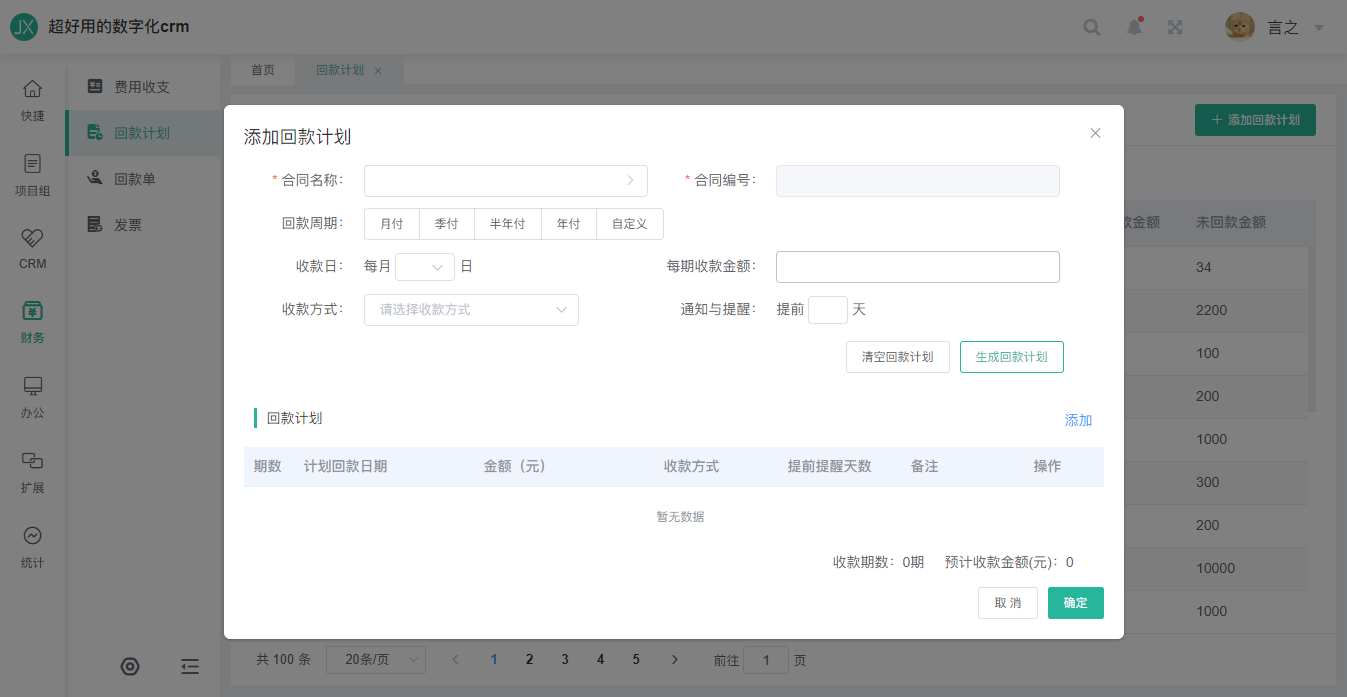
Task: Open the 财务 finance sidebar icon
Action: [x=33, y=322]
